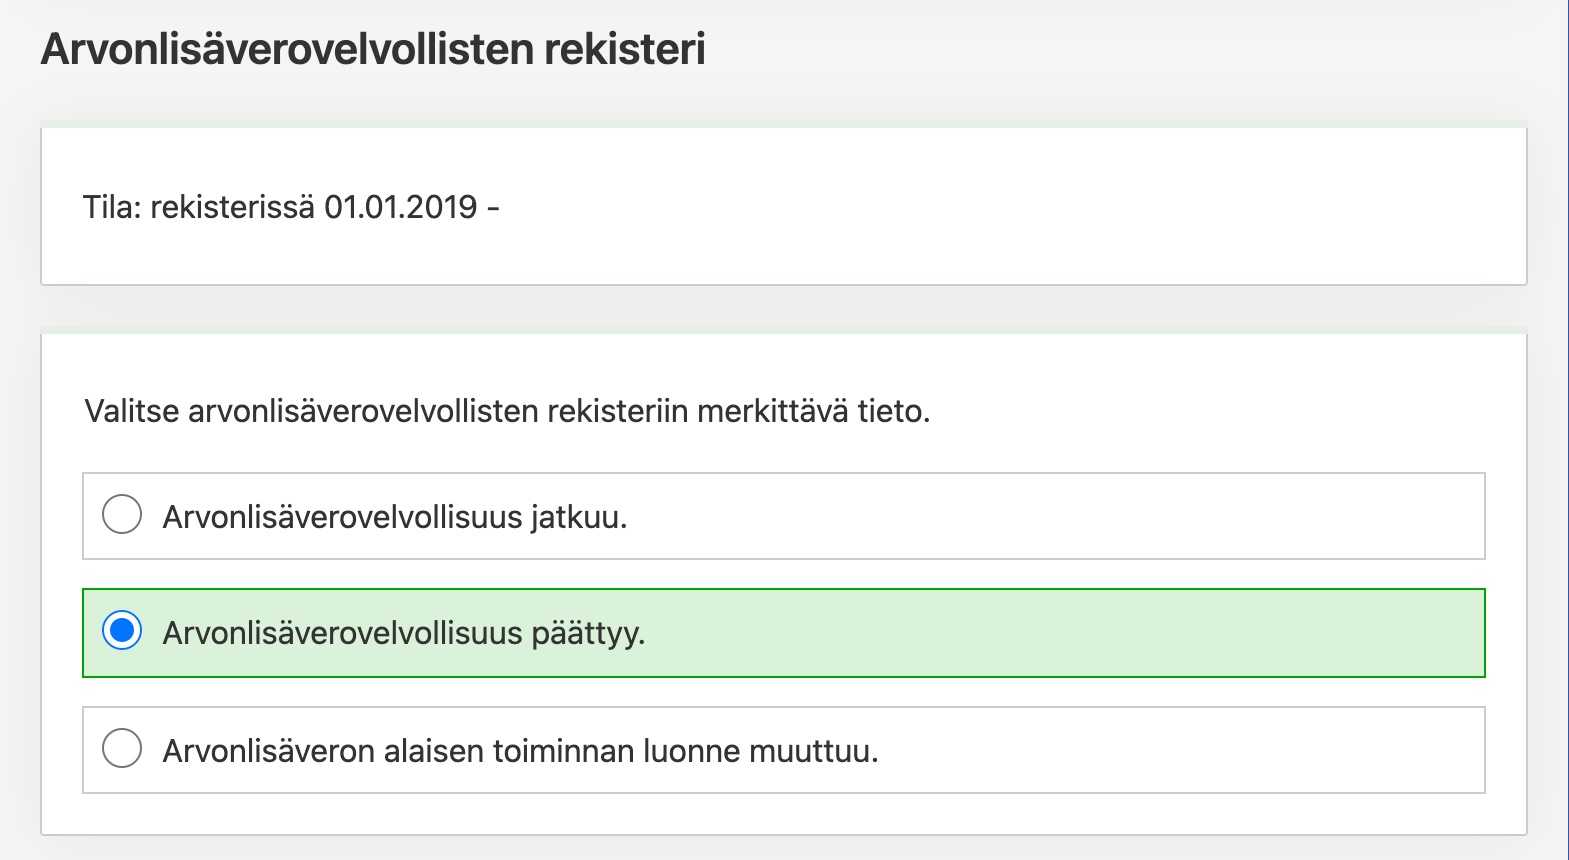Viewport: 1569px width, 860px height.
Task: Click the selected "Arvonlisäverovelvollisuus päättyy" radio button
Action: coord(122,631)
